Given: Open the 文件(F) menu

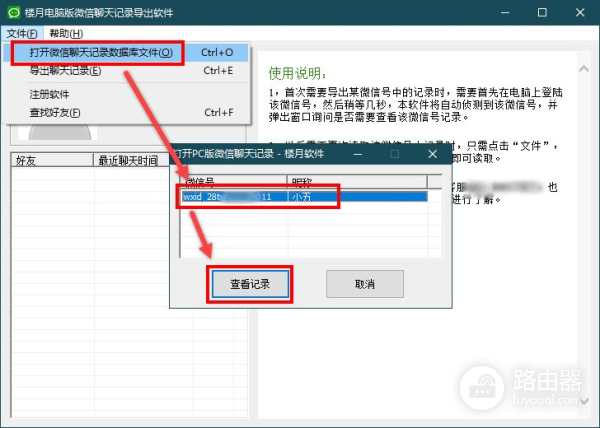Looking at the screenshot, I should 22,34.
